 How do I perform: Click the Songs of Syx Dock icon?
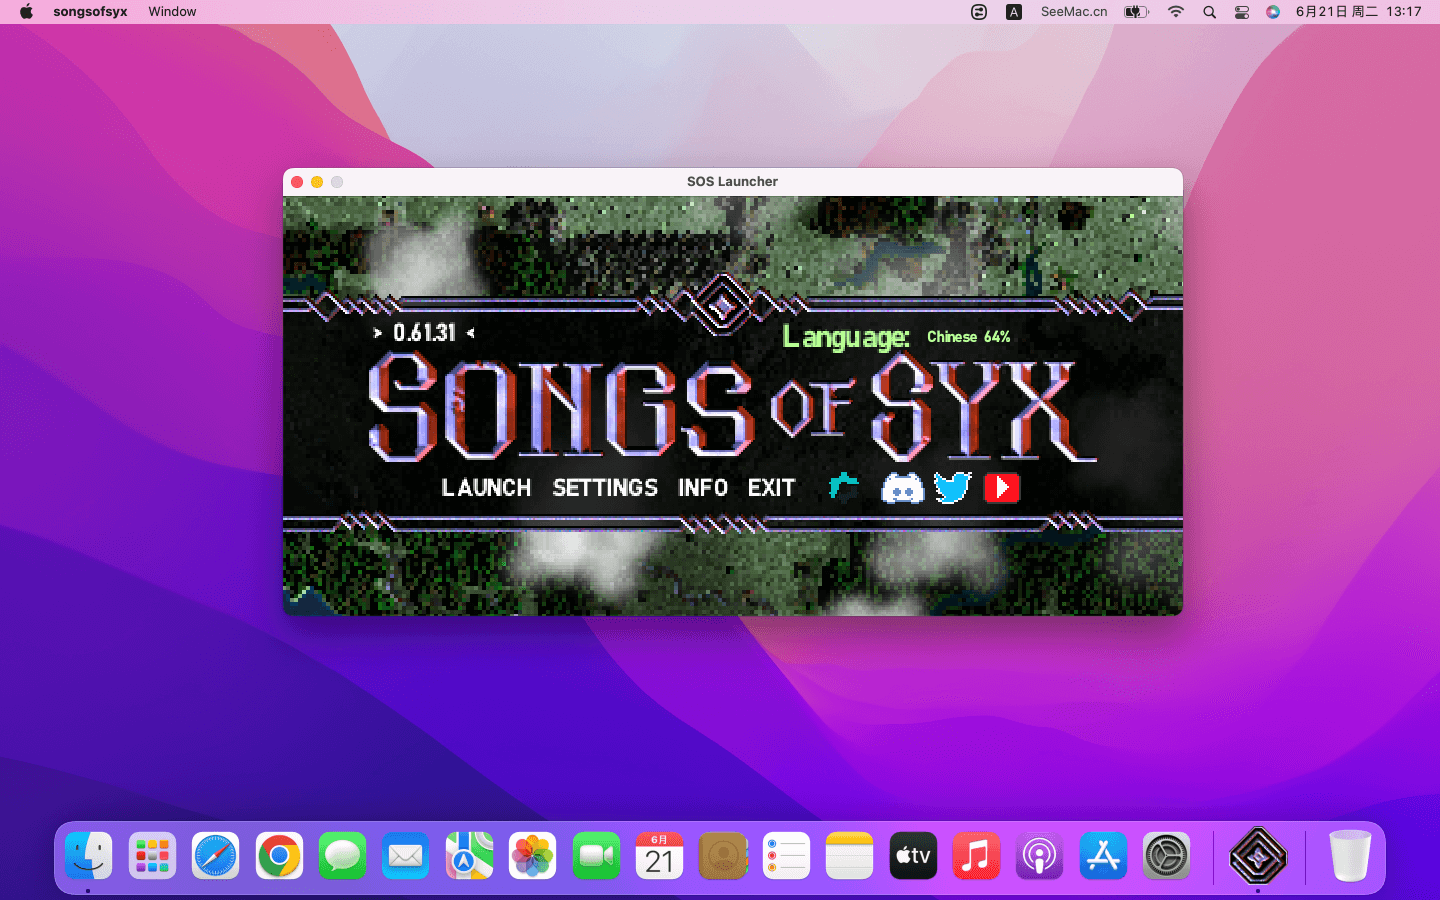(1258, 856)
